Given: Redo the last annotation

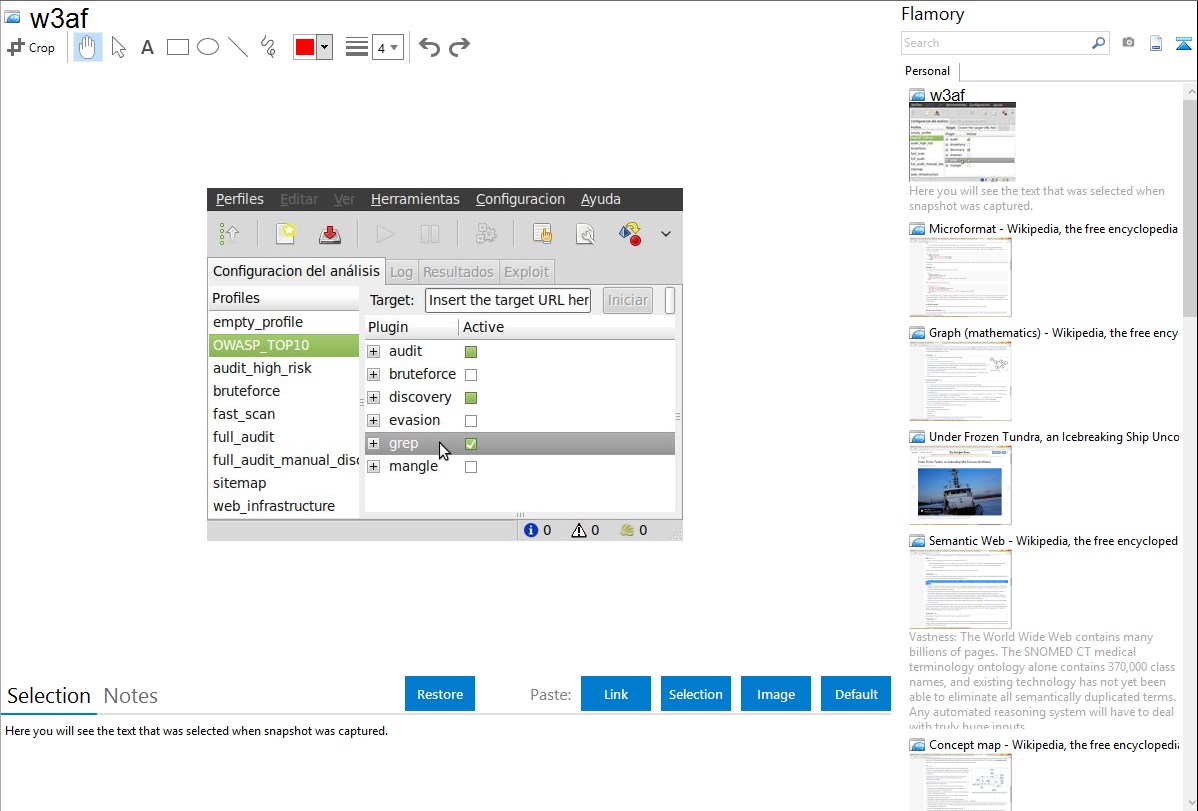Looking at the screenshot, I should 459,47.
